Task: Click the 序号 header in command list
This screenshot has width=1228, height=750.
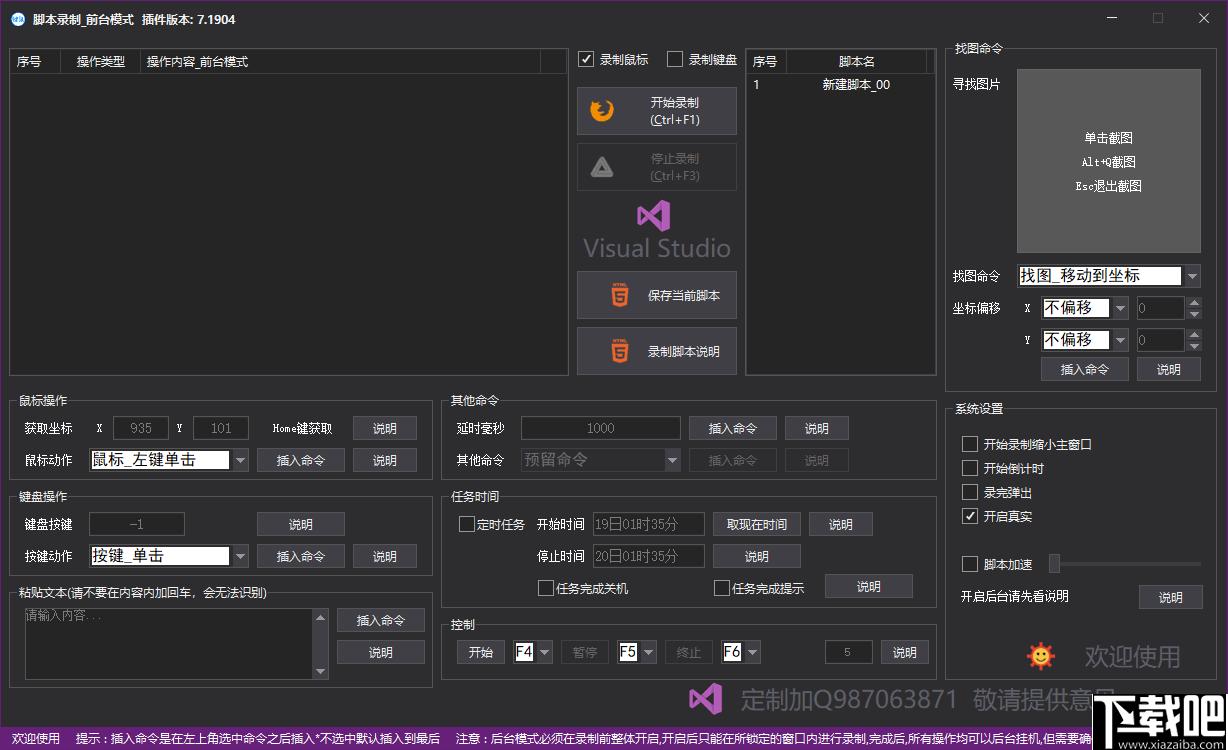Action: coord(36,61)
